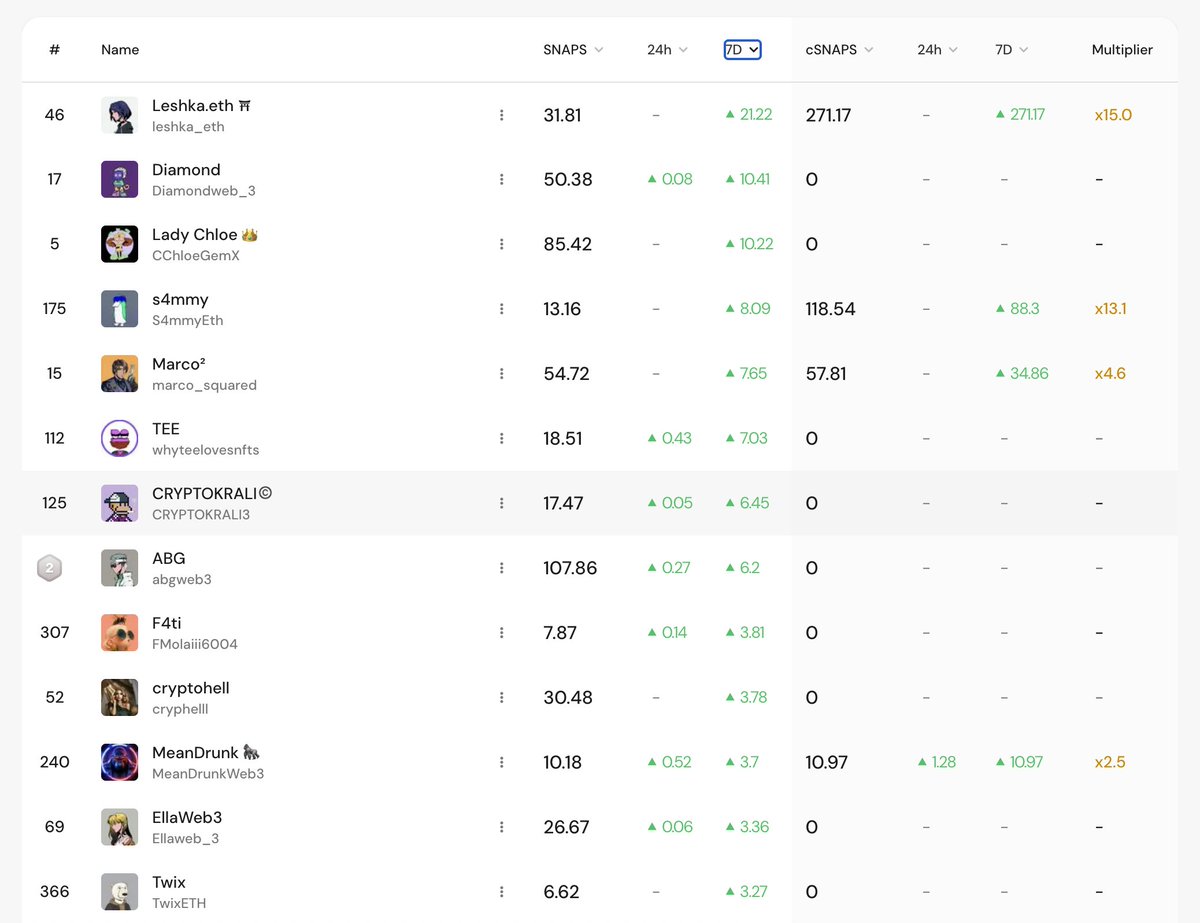The height and width of the screenshot is (923, 1200).
Task: Click EllaWeb3's avatar image
Action: click(x=120, y=827)
